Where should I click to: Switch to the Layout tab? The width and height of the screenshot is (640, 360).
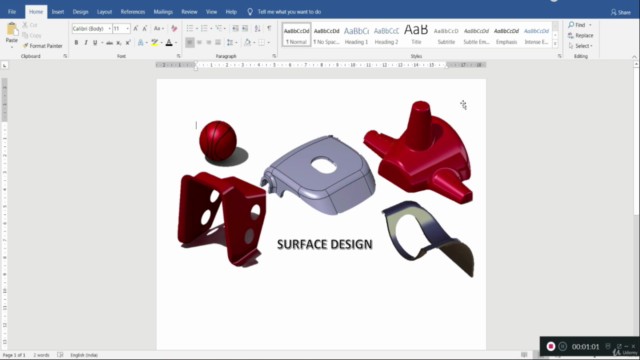(104, 12)
